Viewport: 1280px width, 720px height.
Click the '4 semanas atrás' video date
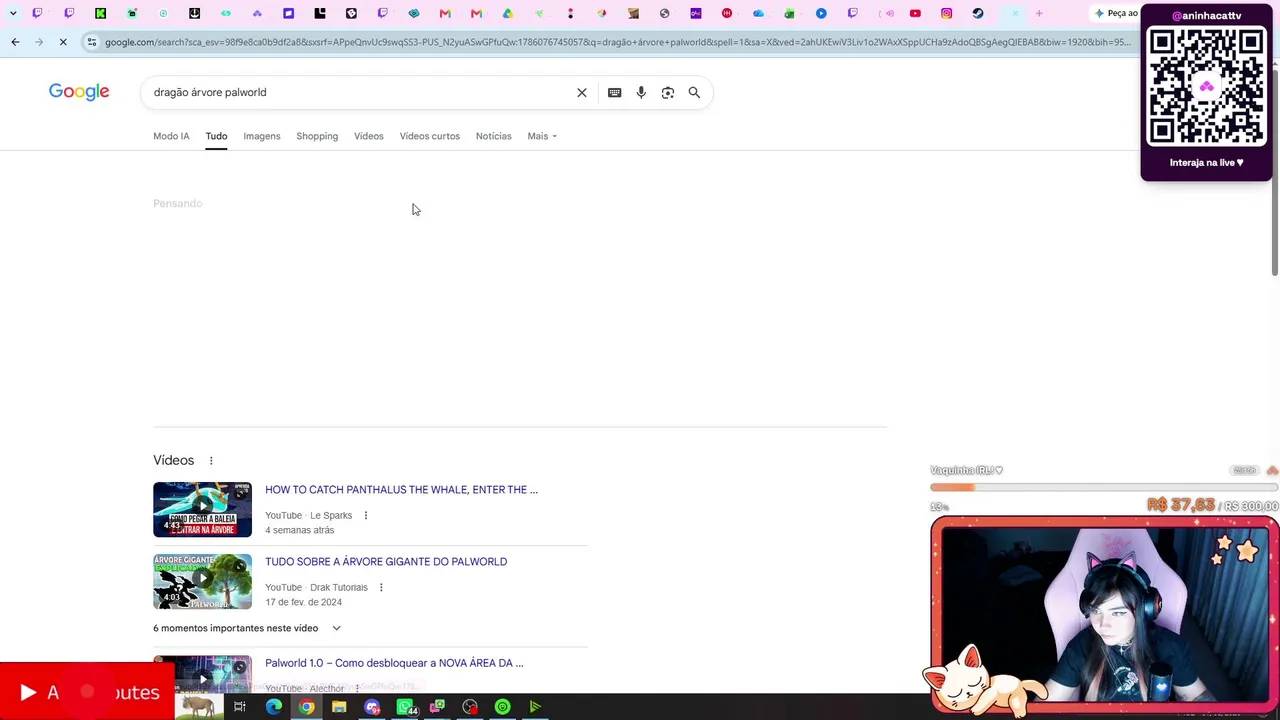click(300, 530)
